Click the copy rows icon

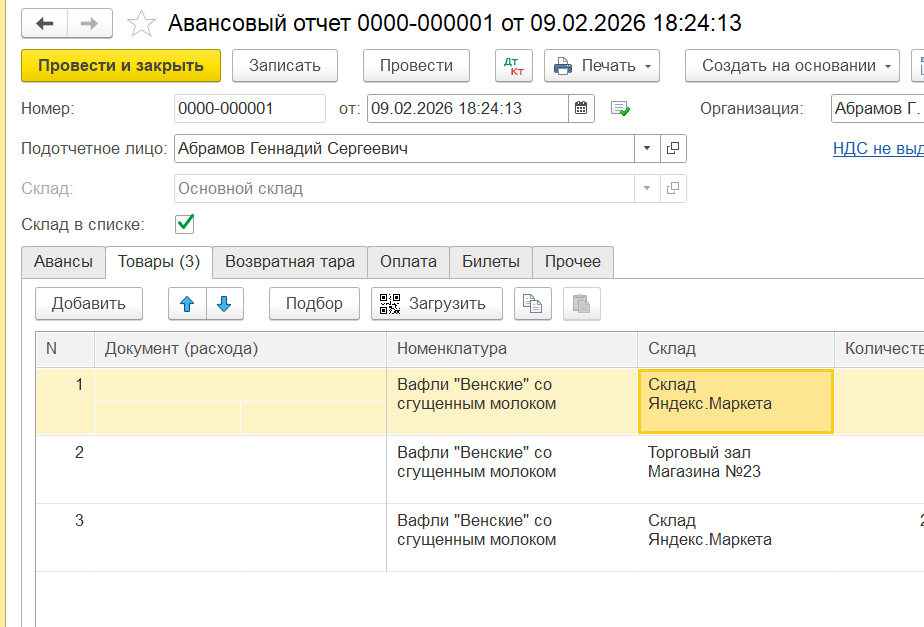point(533,304)
